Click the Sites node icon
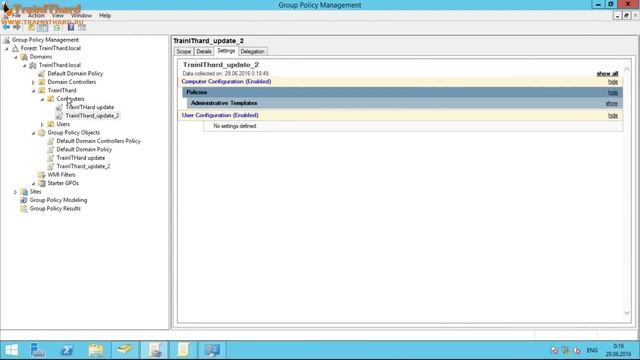 click(x=24, y=192)
